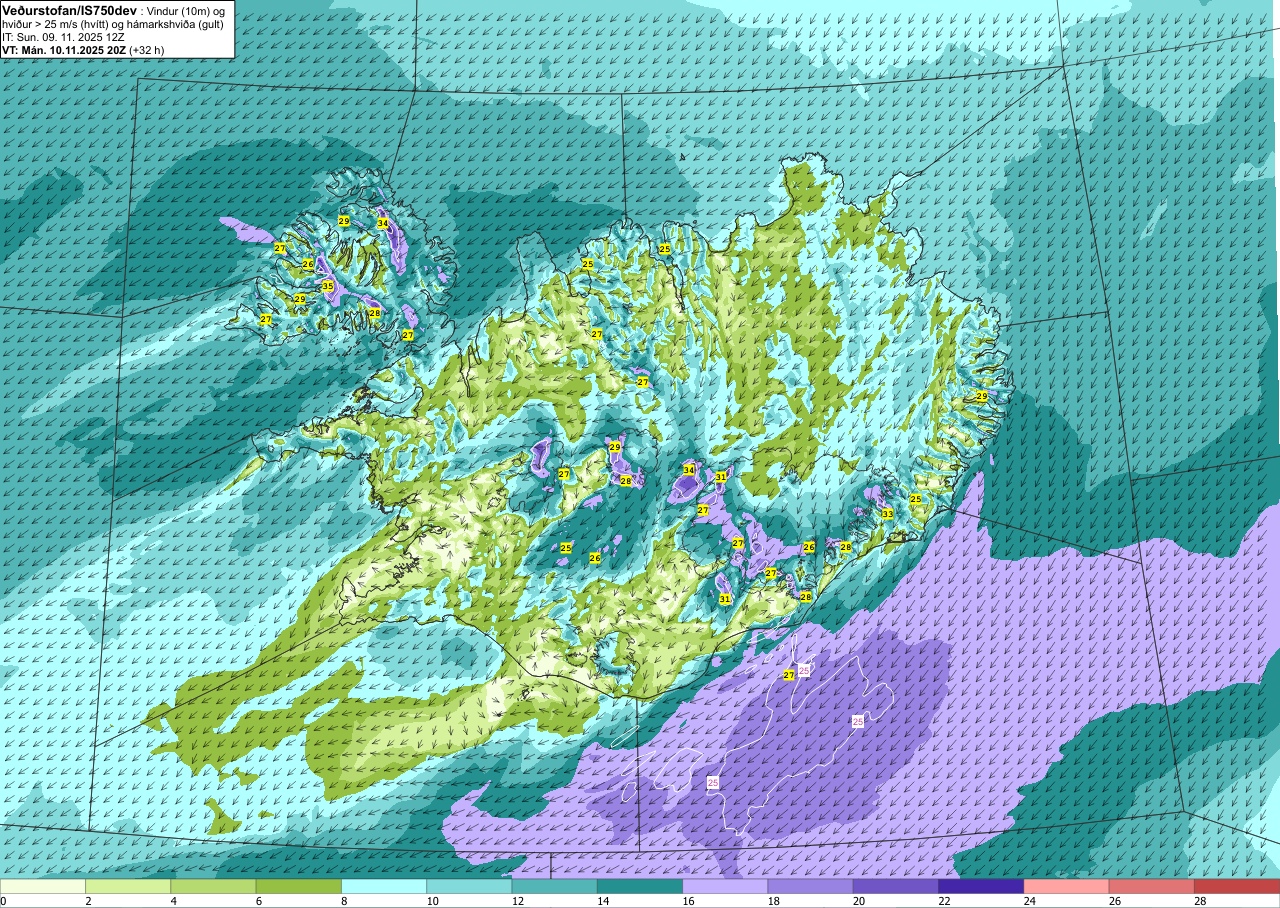Select the 26–28 m/s salmon legend swatch
Viewport: 1280px width, 908px height.
1151,886
